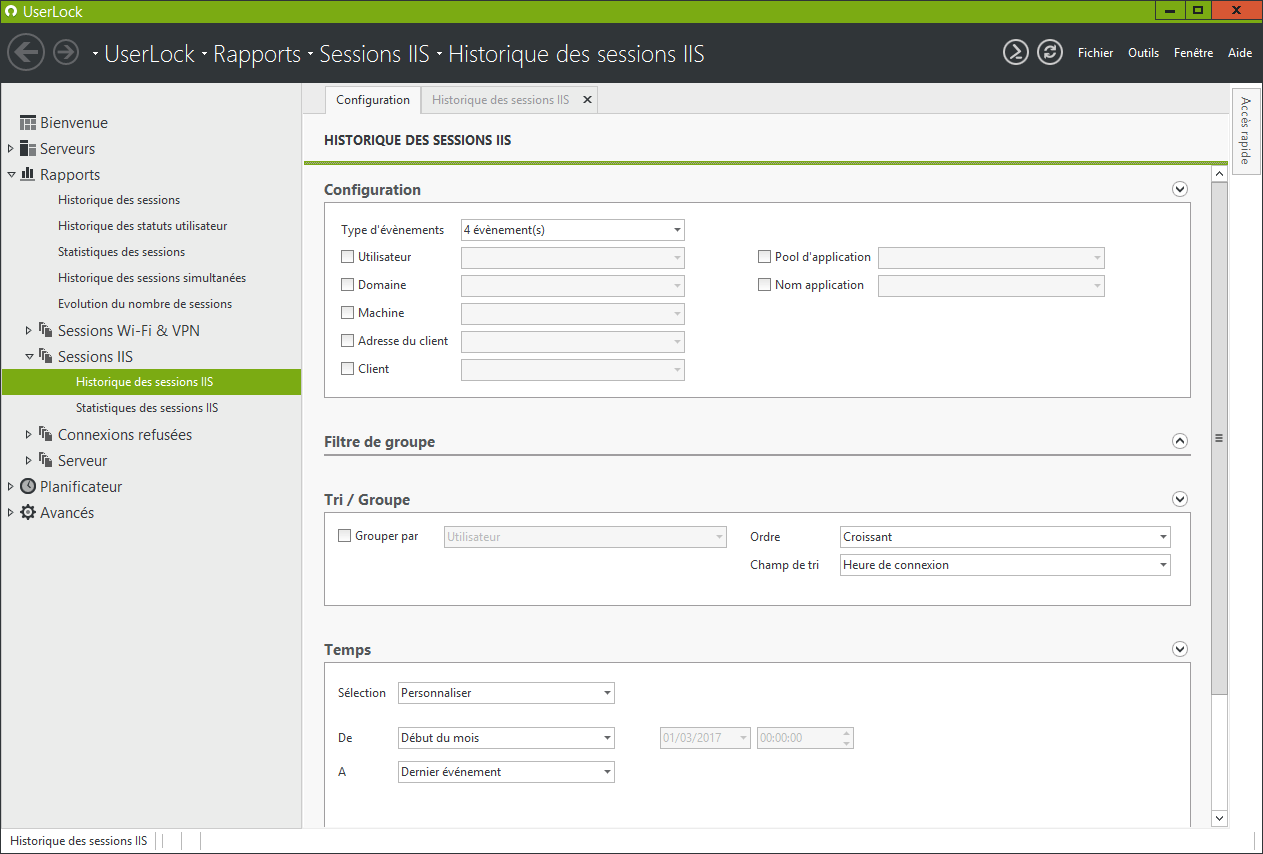Open the Sélection dropdown showing Personnaliser

click(x=506, y=693)
